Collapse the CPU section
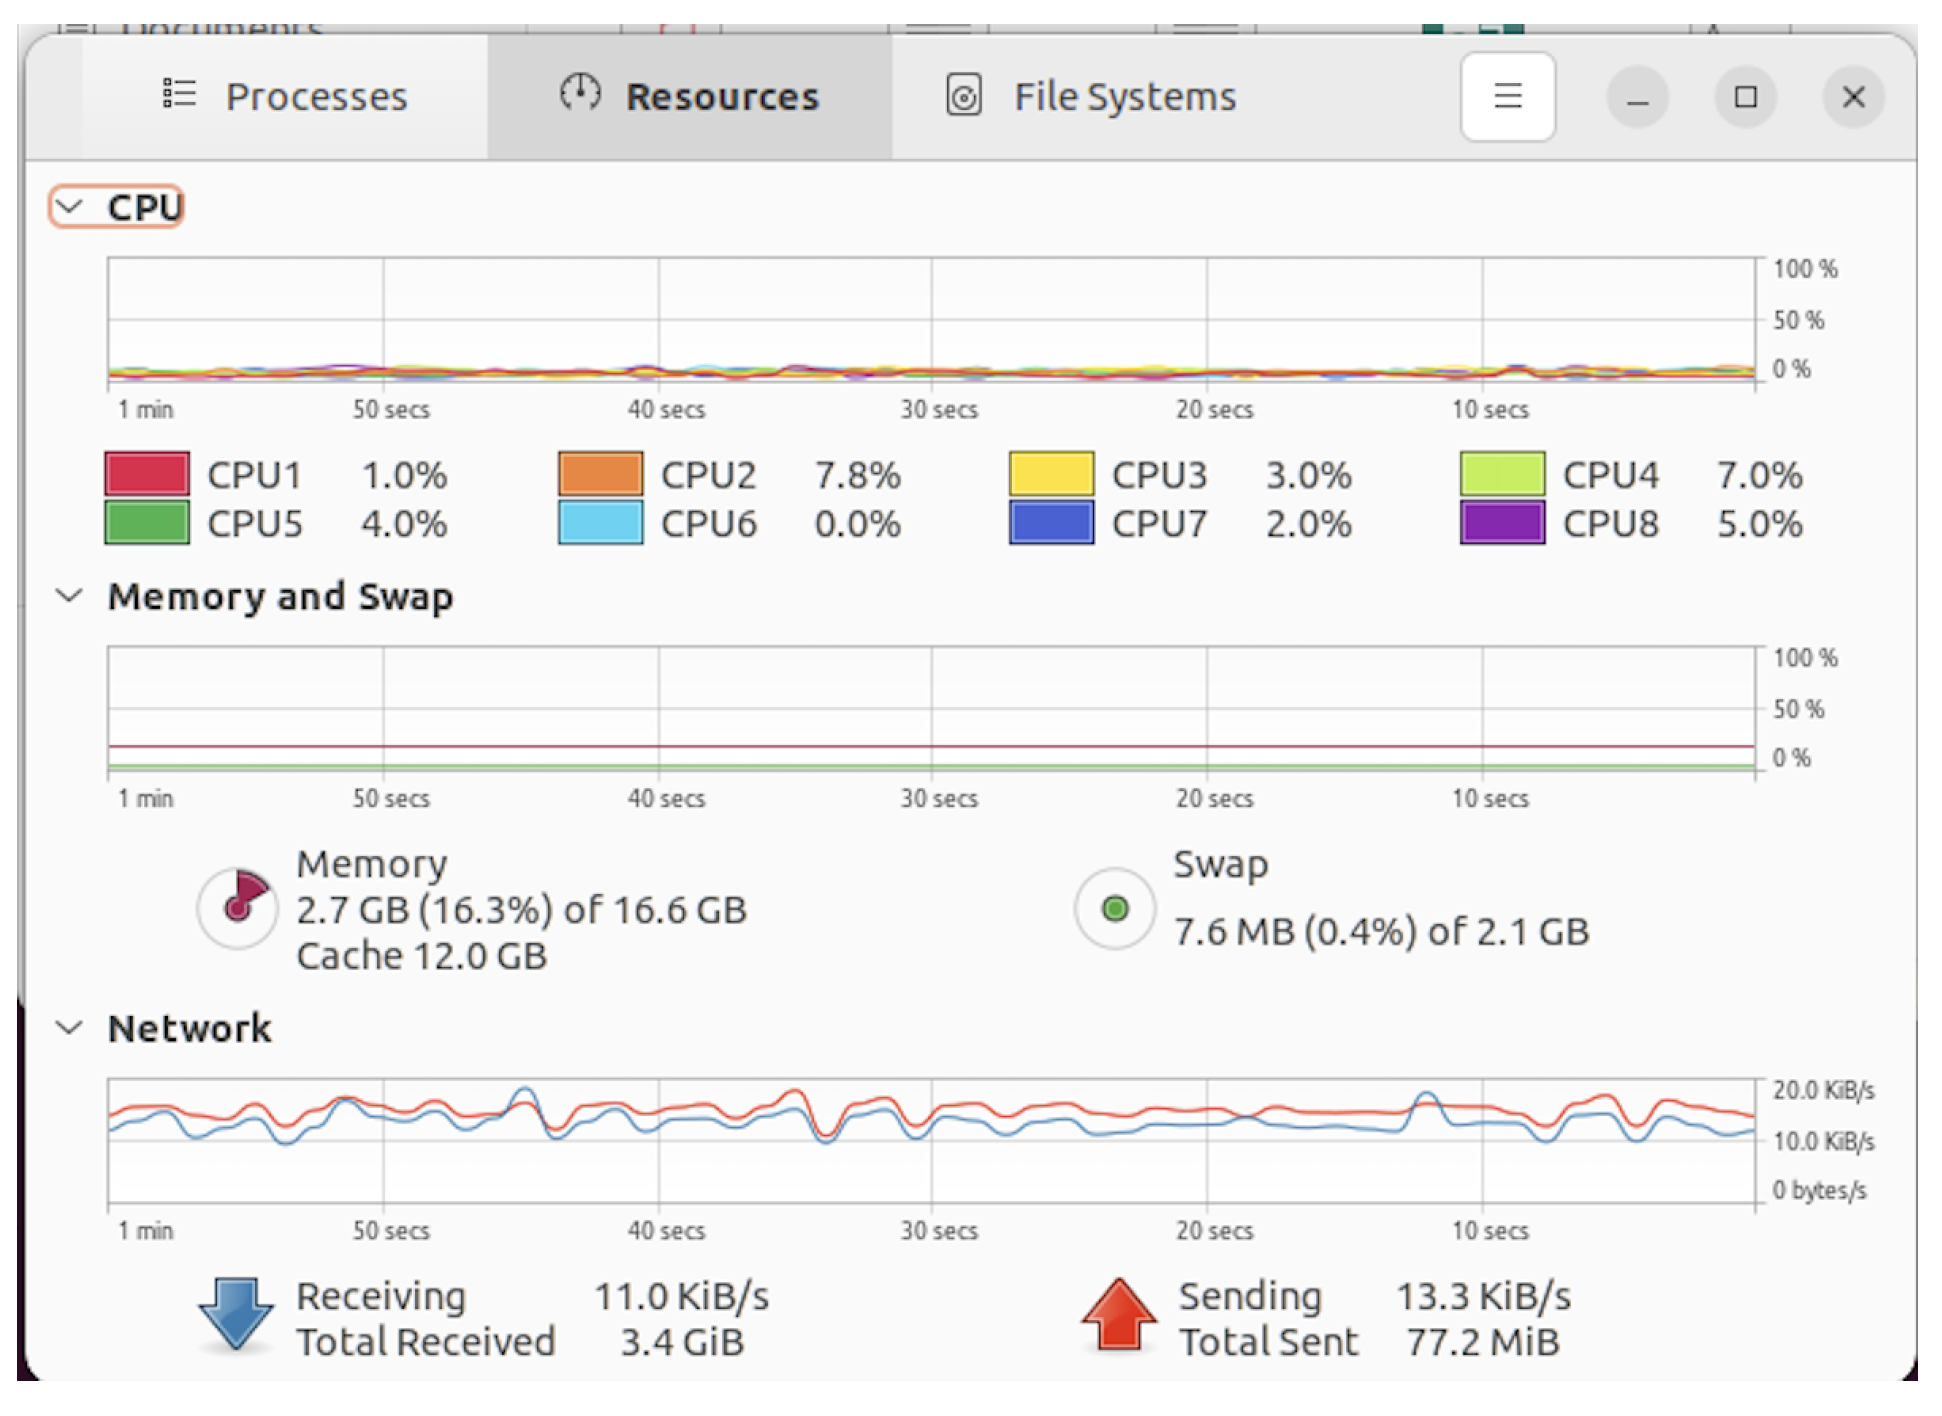The image size is (1942, 1416). 70,207
